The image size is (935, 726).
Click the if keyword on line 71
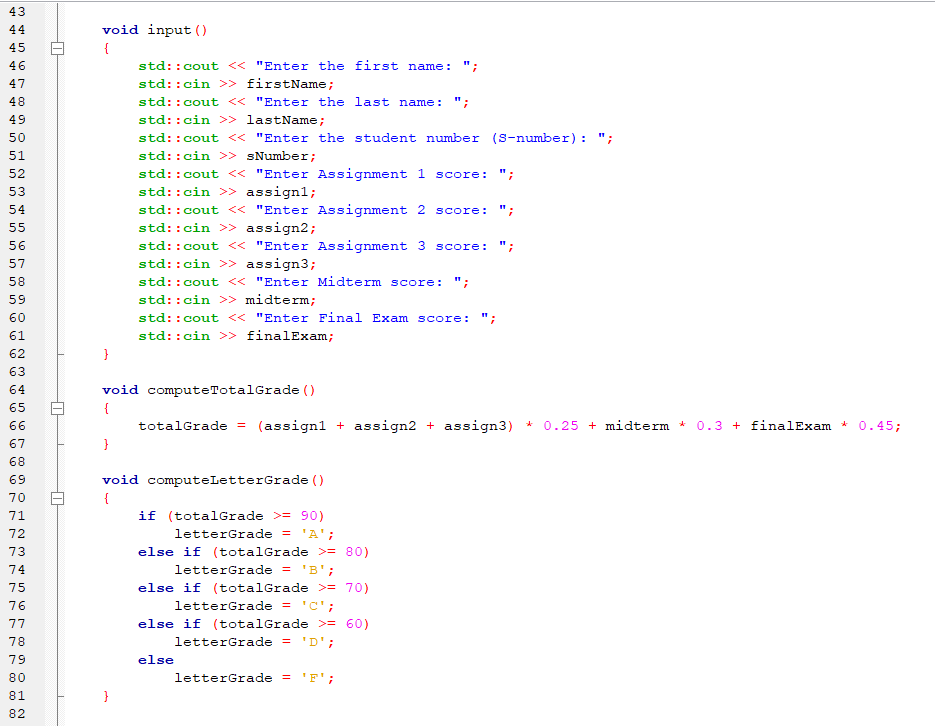pos(147,515)
